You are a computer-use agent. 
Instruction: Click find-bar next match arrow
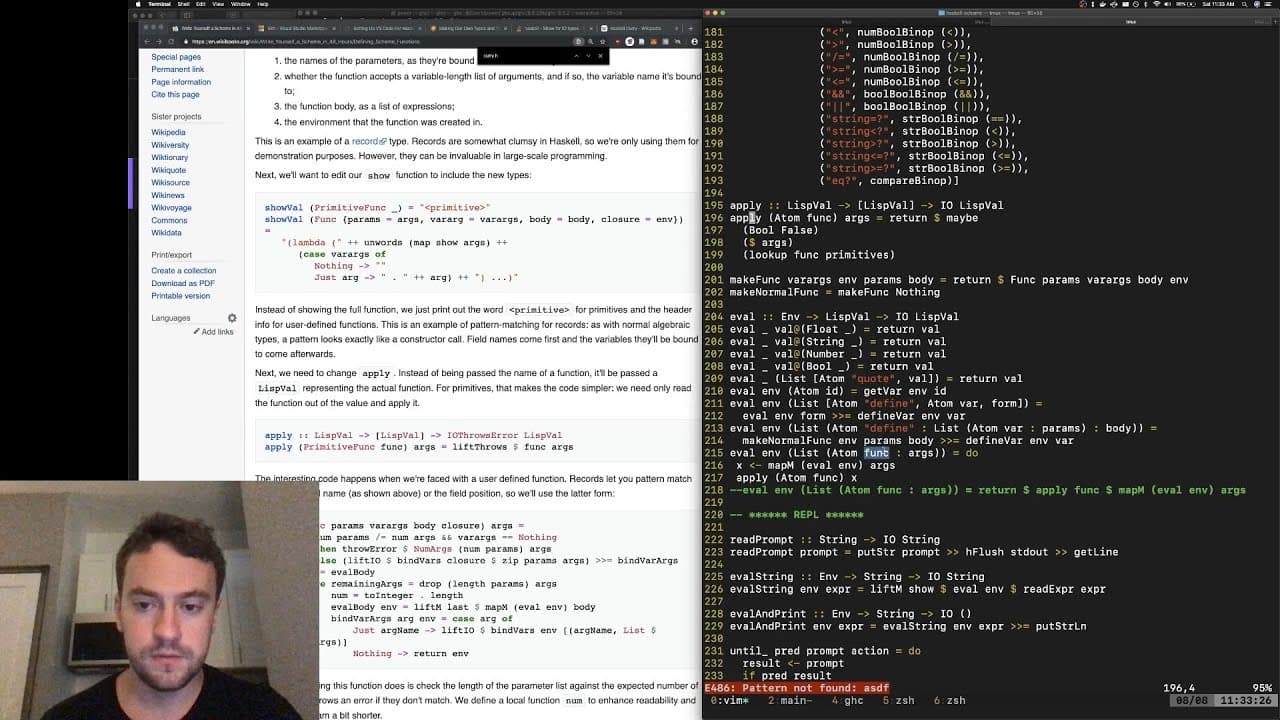click(588, 55)
